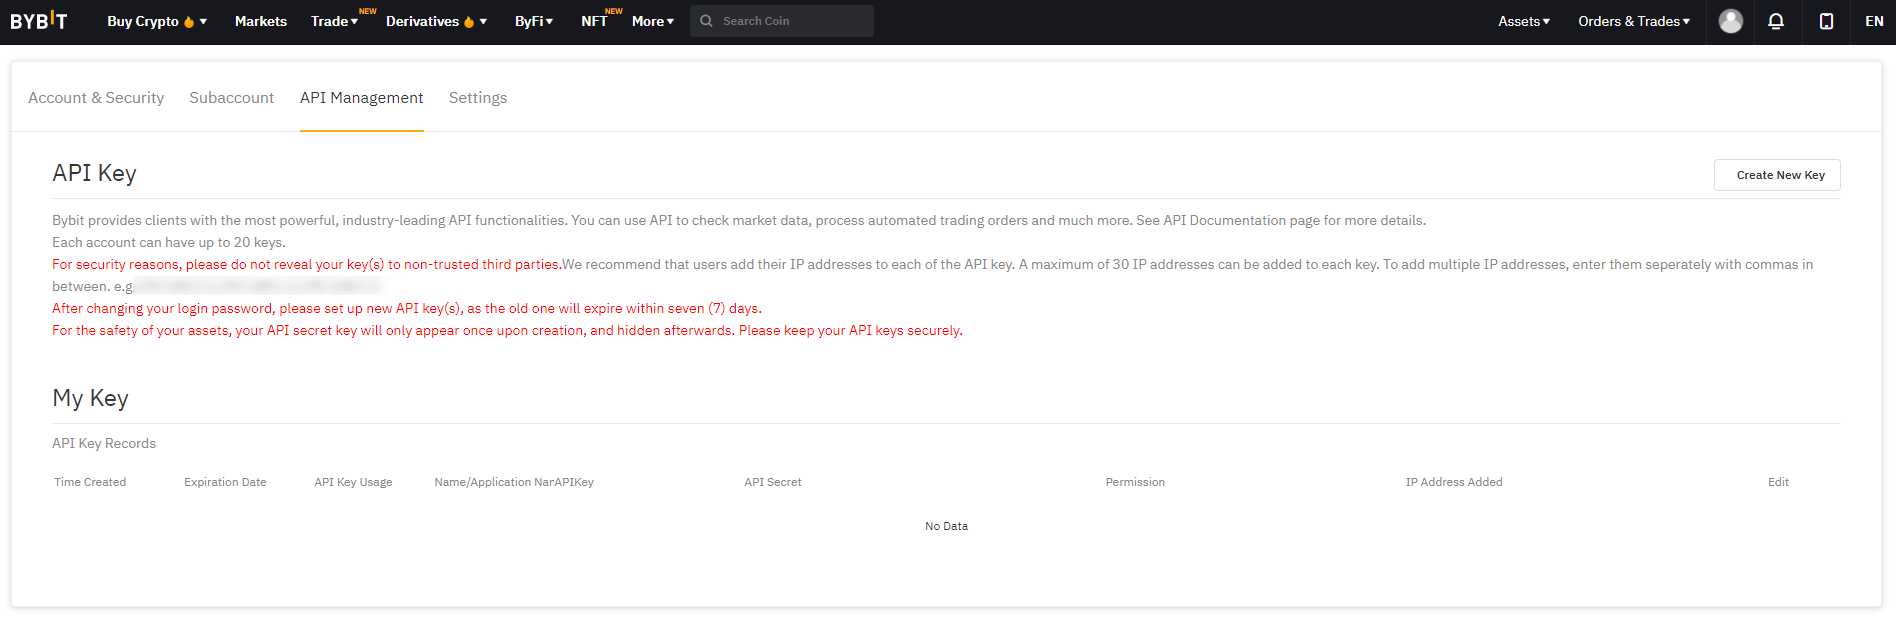This screenshot has width=1896, height=640.
Task: Go to Markets page
Action: click(261, 21)
